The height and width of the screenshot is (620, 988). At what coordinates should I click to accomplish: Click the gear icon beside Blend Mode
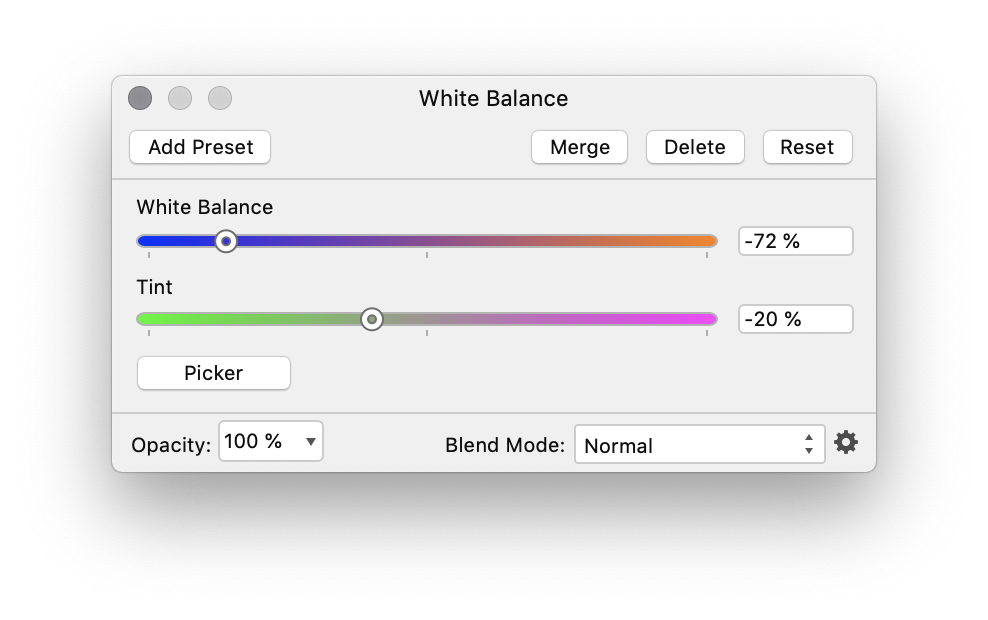[x=846, y=441]
